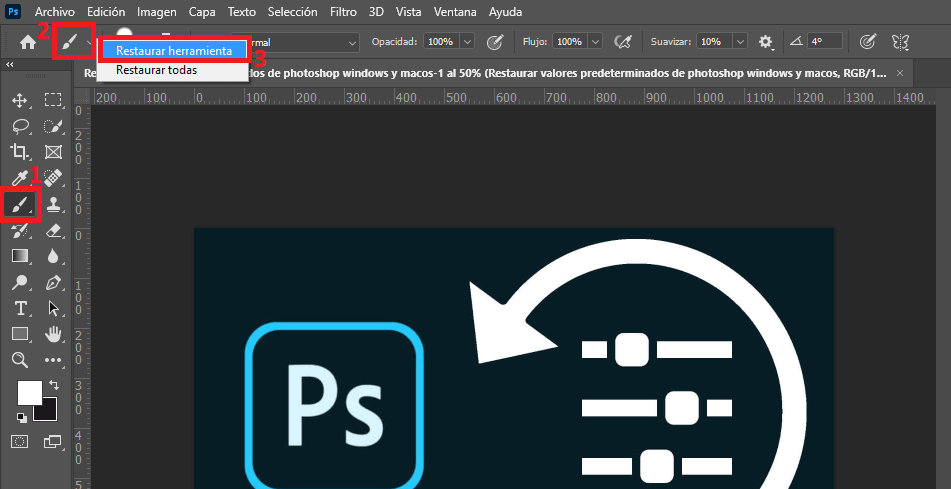951x489 pixels.
Task: Select the Move tool
Action: pos(20,100)
